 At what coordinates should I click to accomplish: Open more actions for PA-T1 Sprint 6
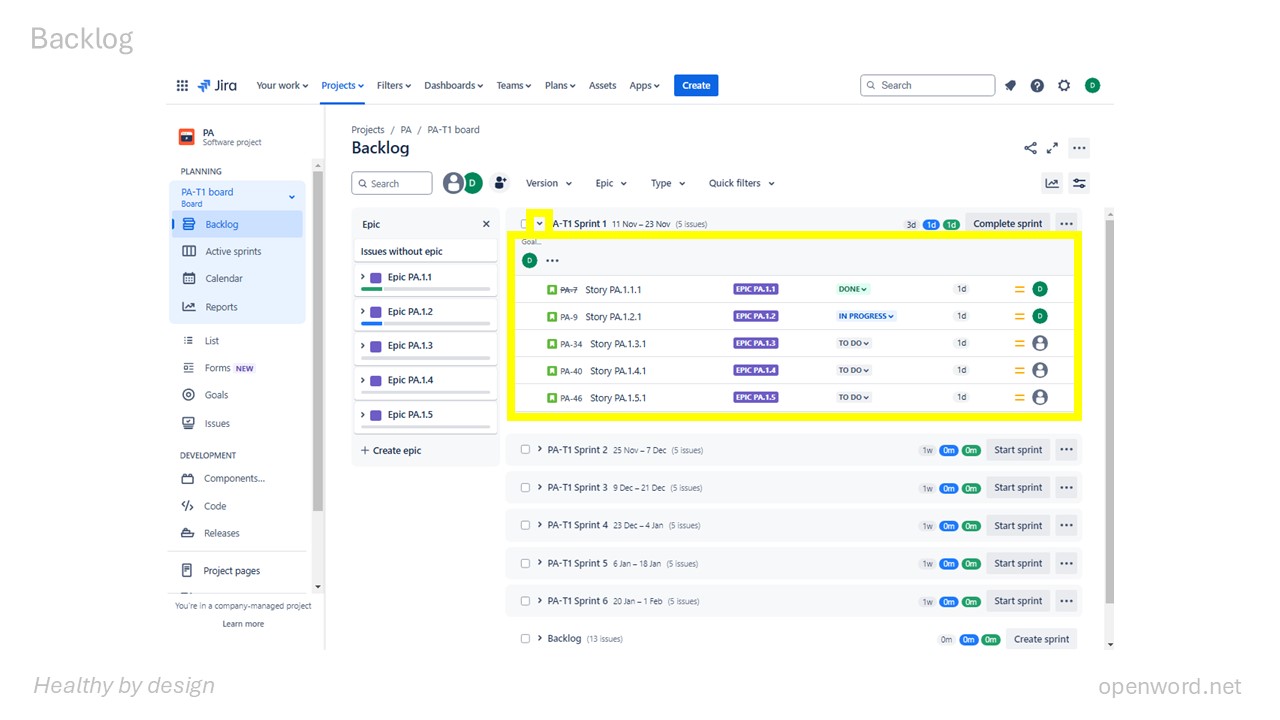coord(1066,601)
